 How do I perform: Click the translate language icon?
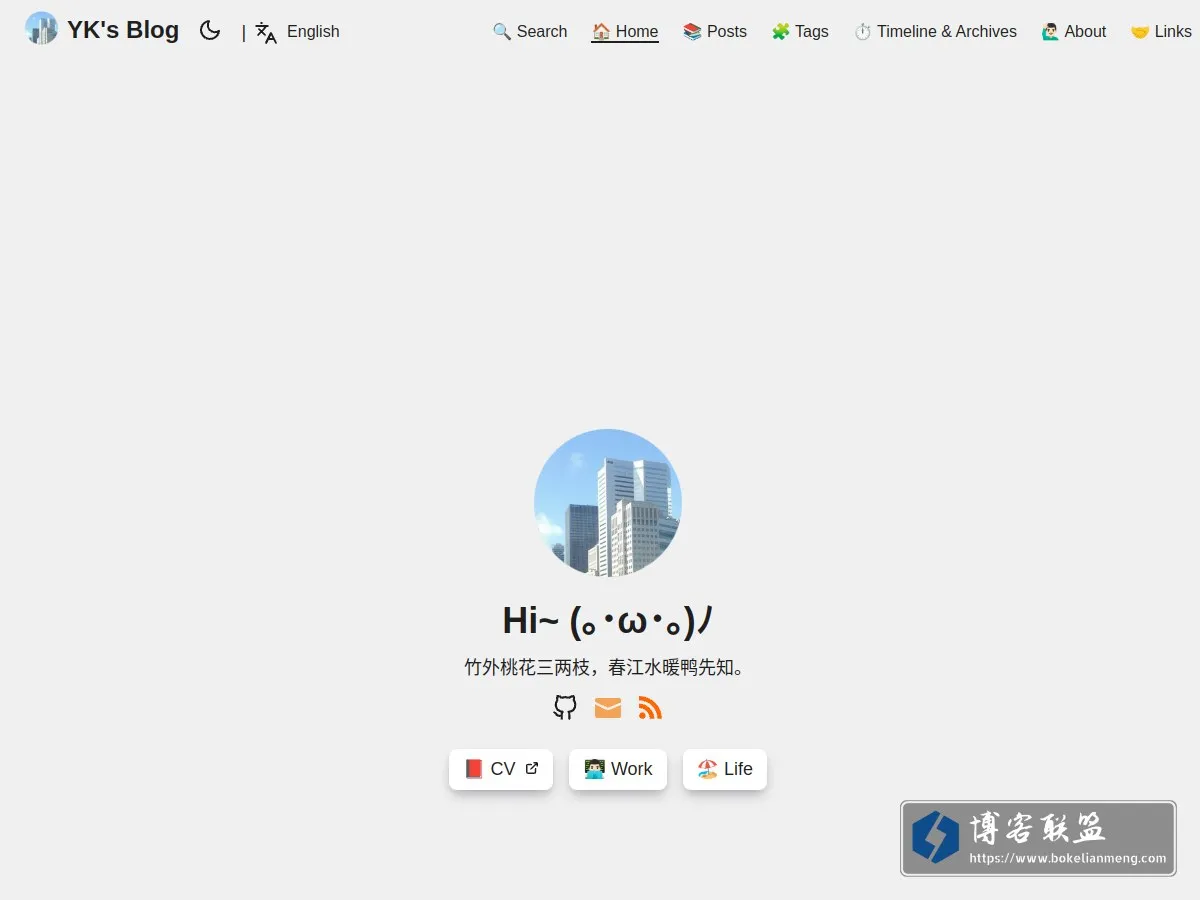click(266, 32)
